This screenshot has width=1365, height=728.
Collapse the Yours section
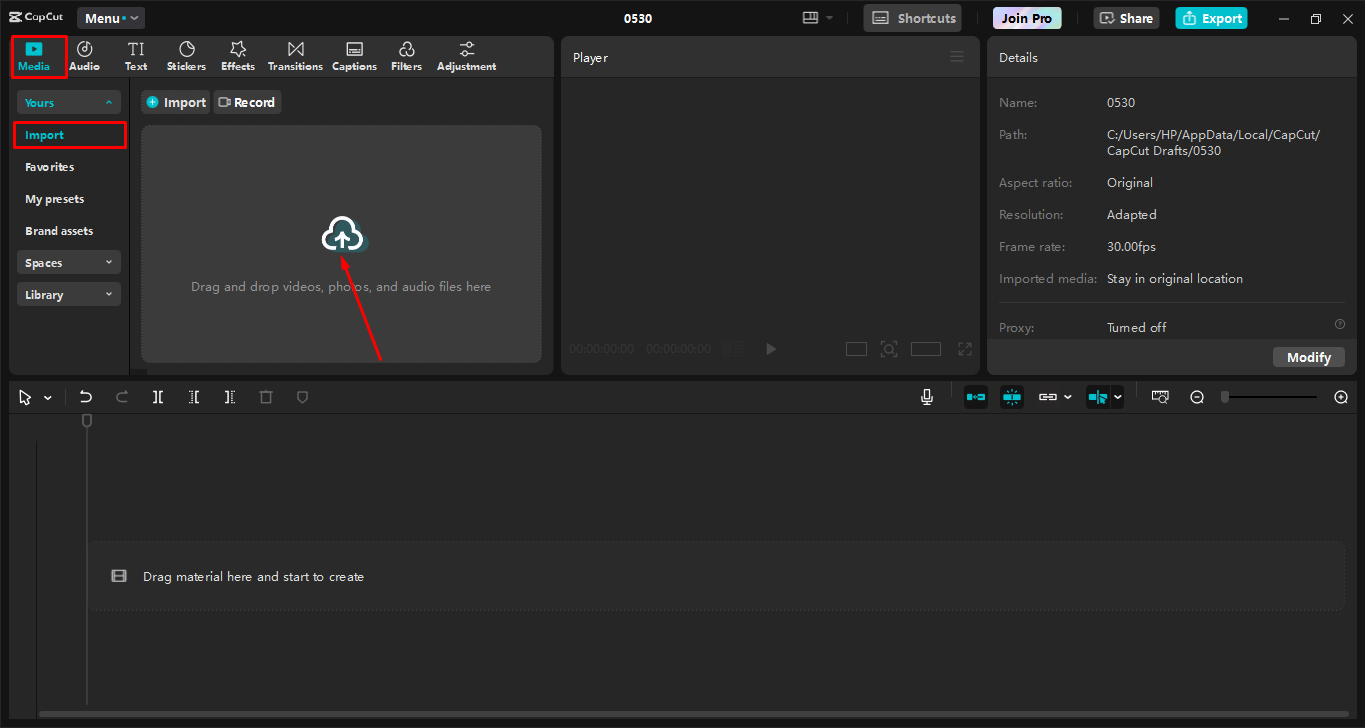(x=68, y=101)
